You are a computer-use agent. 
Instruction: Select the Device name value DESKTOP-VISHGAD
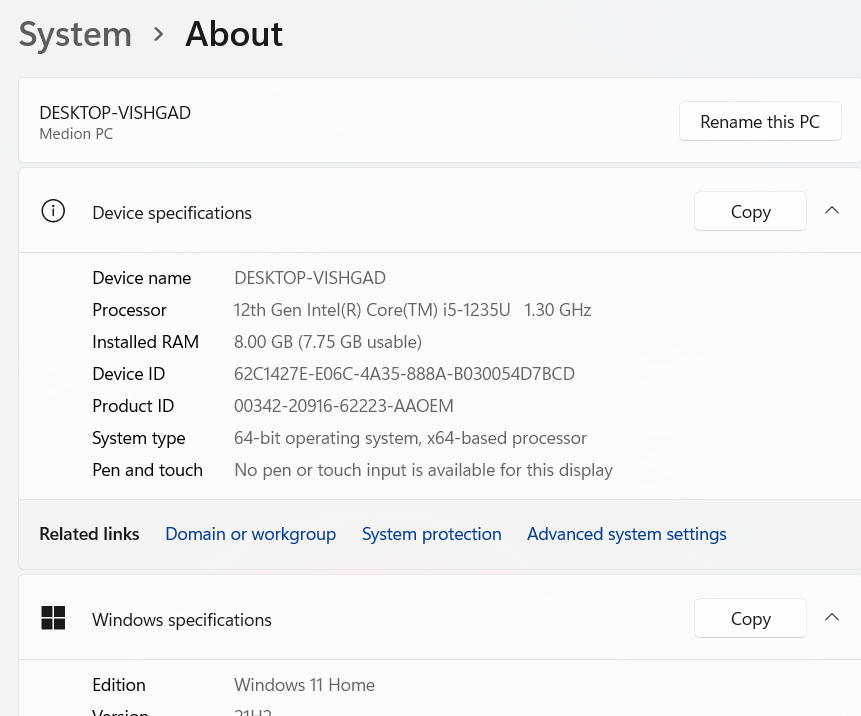point(310,278)
